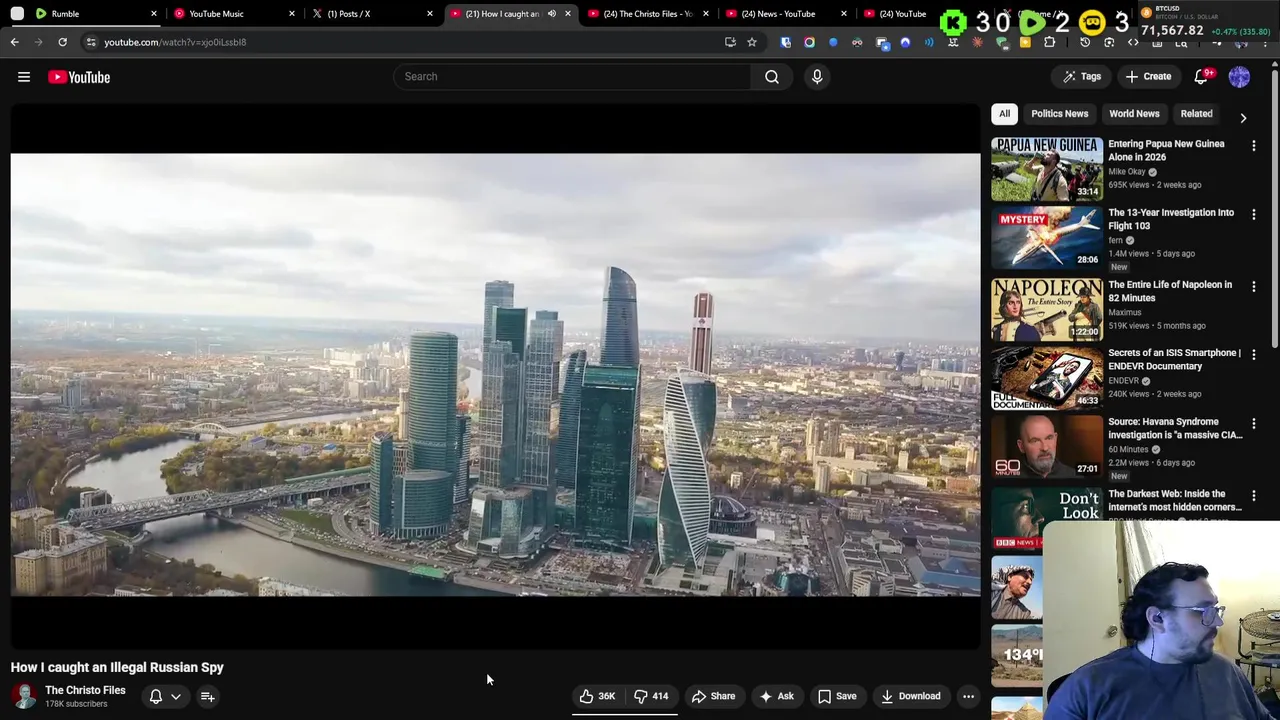Screen dimensions: 1280x720
Task: Open the Bitcoin BTCUSD price widget
Action: [1205, 21]
